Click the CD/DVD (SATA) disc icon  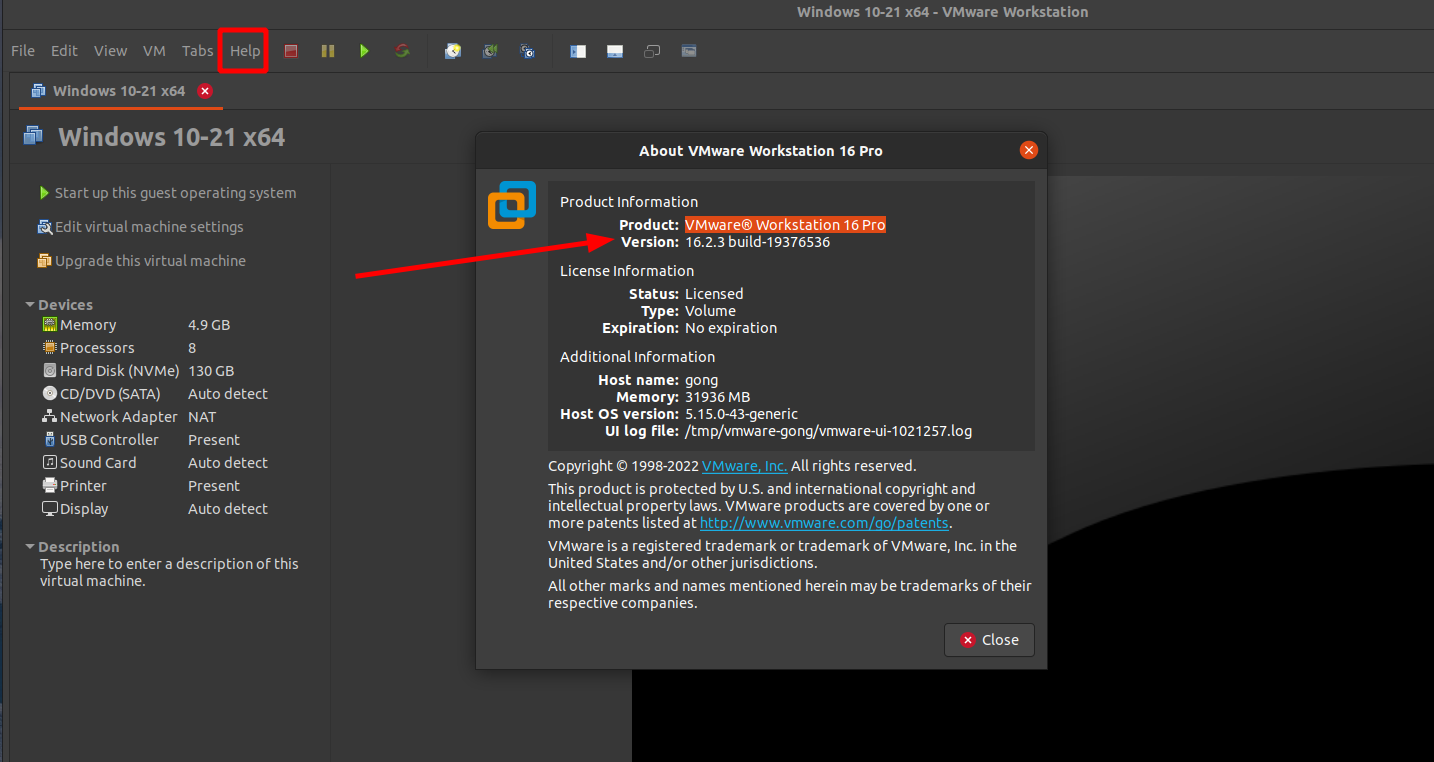coord(50,394)
